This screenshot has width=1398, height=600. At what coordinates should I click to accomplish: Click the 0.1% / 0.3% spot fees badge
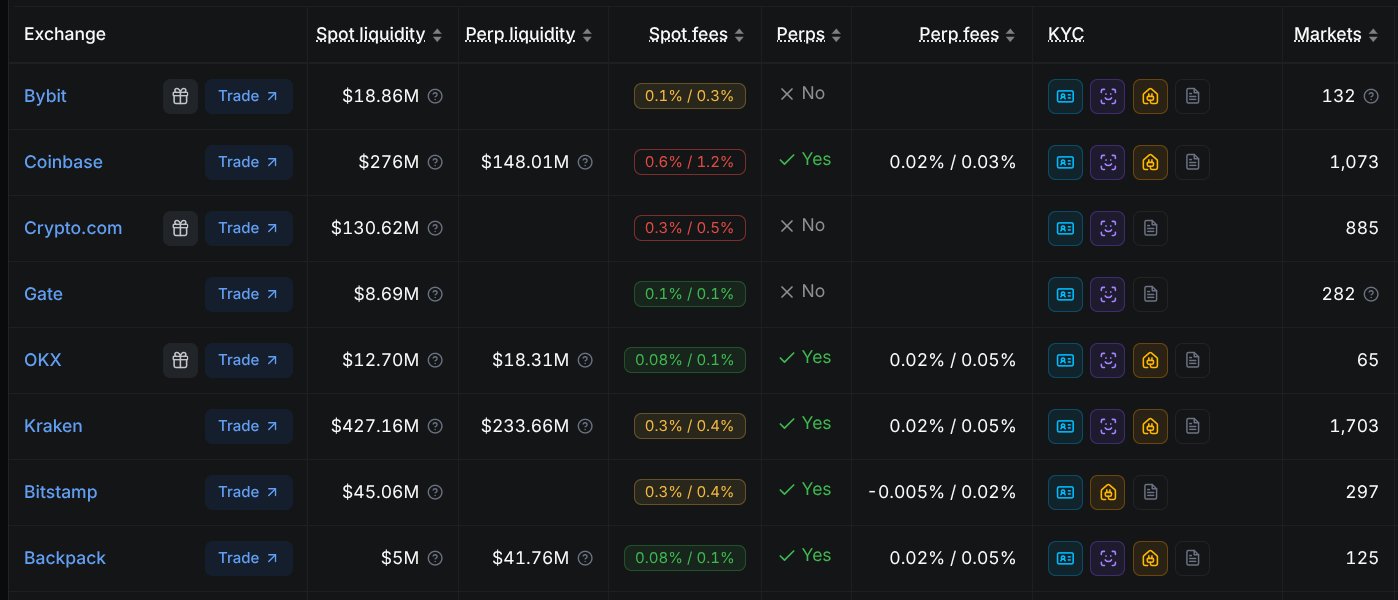tap(690, 96)
